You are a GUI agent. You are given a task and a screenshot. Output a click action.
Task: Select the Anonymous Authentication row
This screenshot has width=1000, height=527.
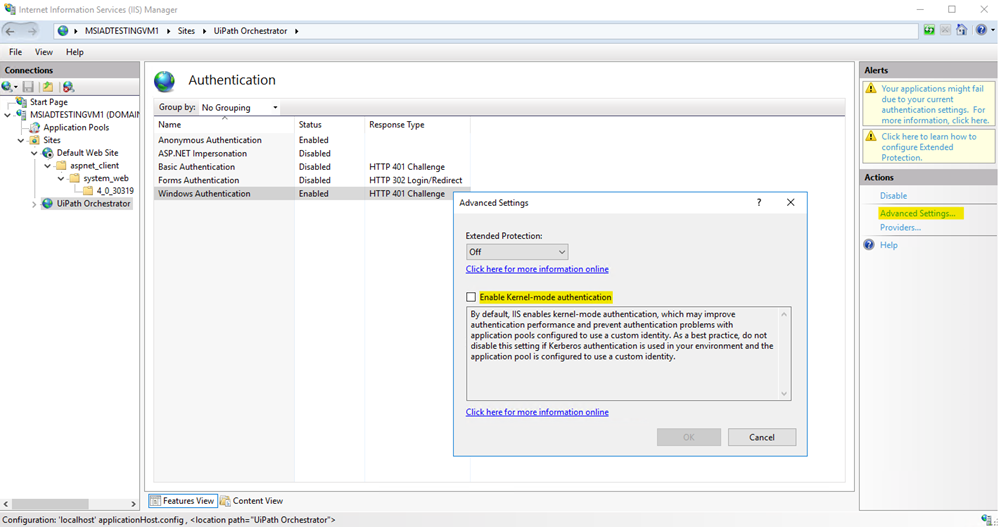pos(312,140)
